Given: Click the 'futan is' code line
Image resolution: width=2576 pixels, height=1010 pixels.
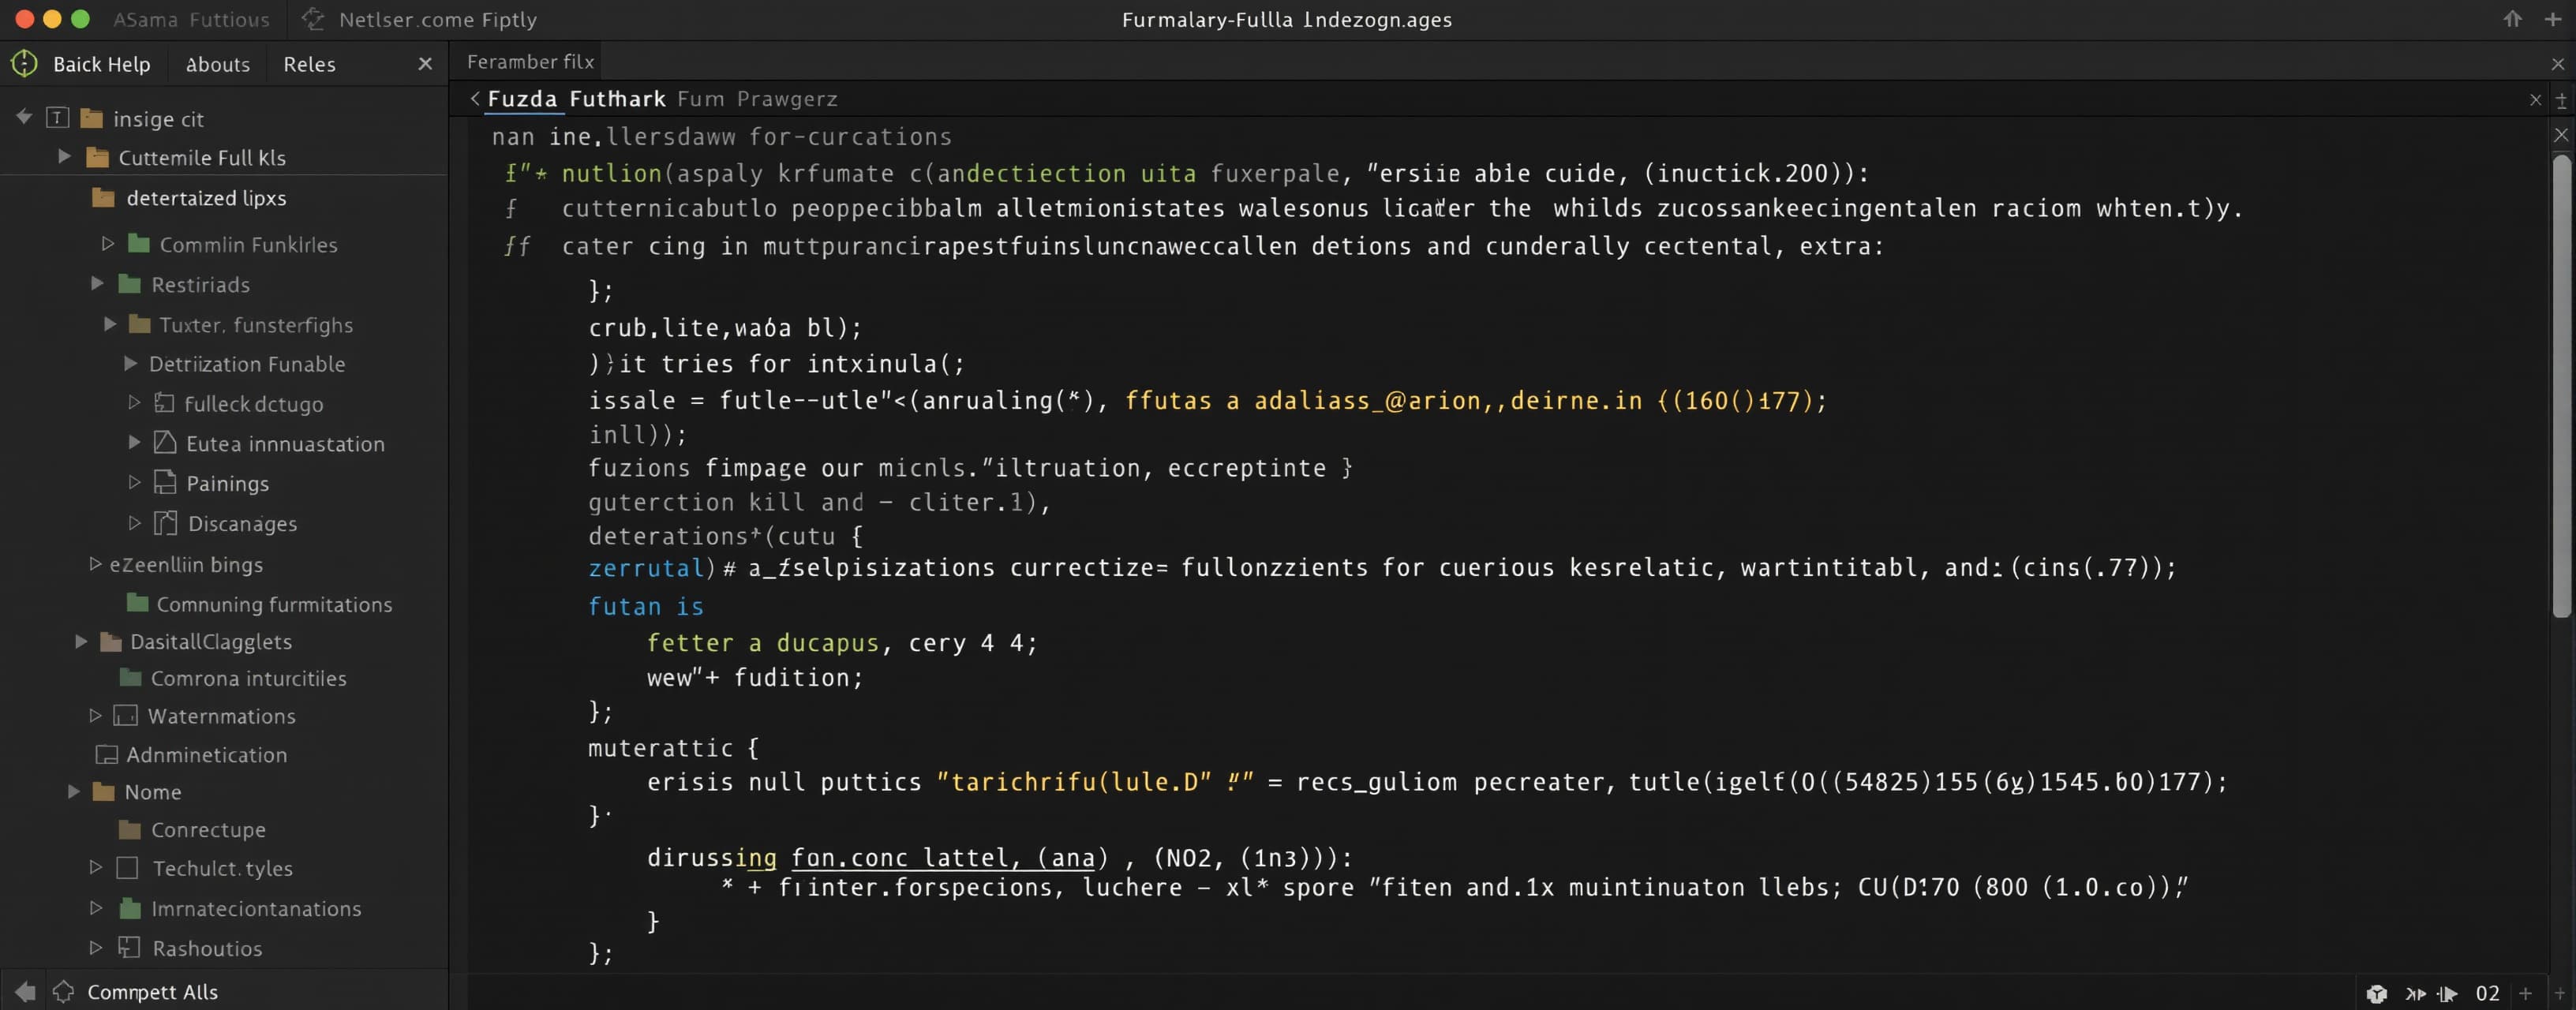Looking at the screenshot, I should point(646,606).
